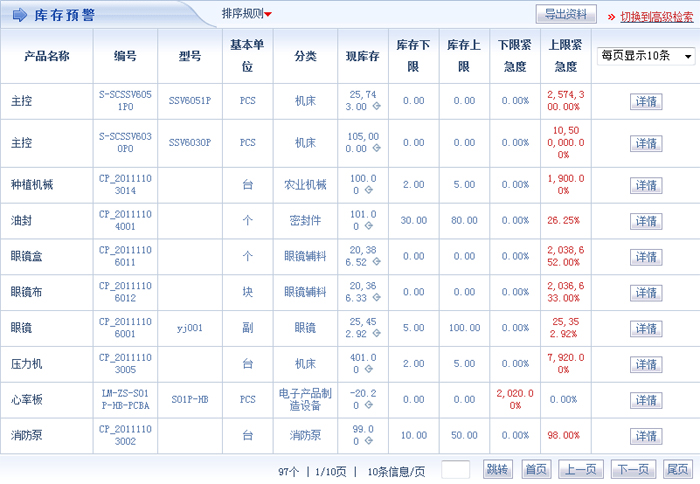Click the page number input field
This screenshot has width=700, height=484.
click(x=456, y=469)
